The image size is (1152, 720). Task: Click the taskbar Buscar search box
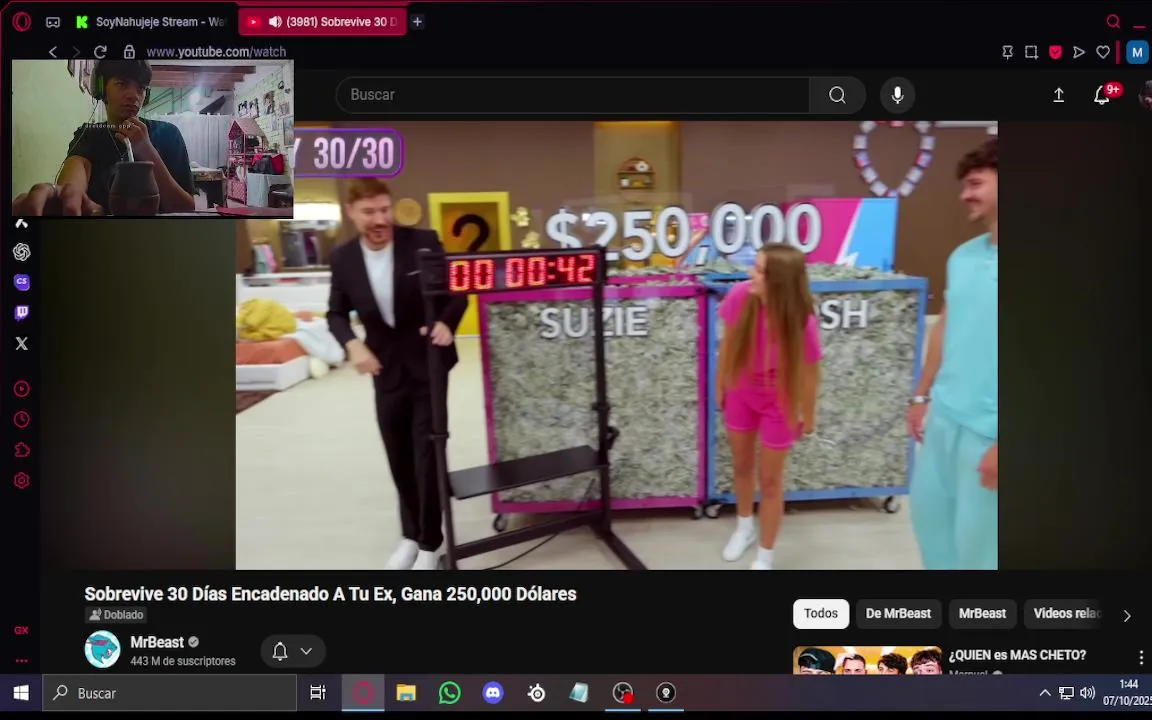tap(169, 693)
